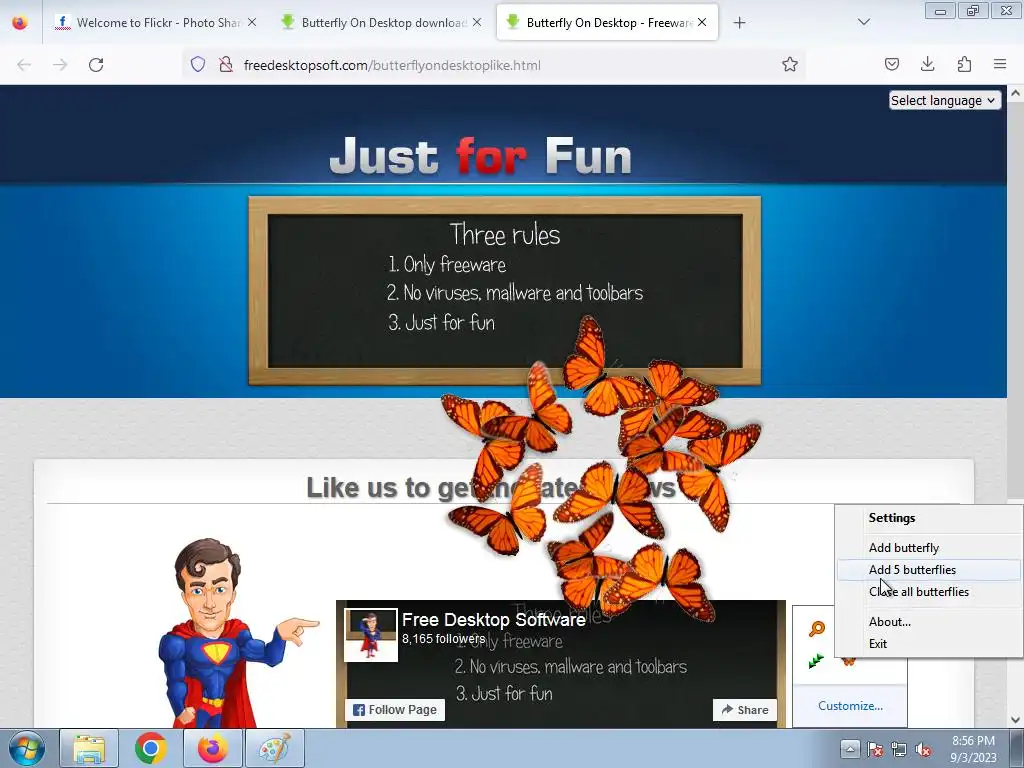Screen dimensions: 1024x768
Task: Expand the list all tabs chevron
Action: click(863, 22)
